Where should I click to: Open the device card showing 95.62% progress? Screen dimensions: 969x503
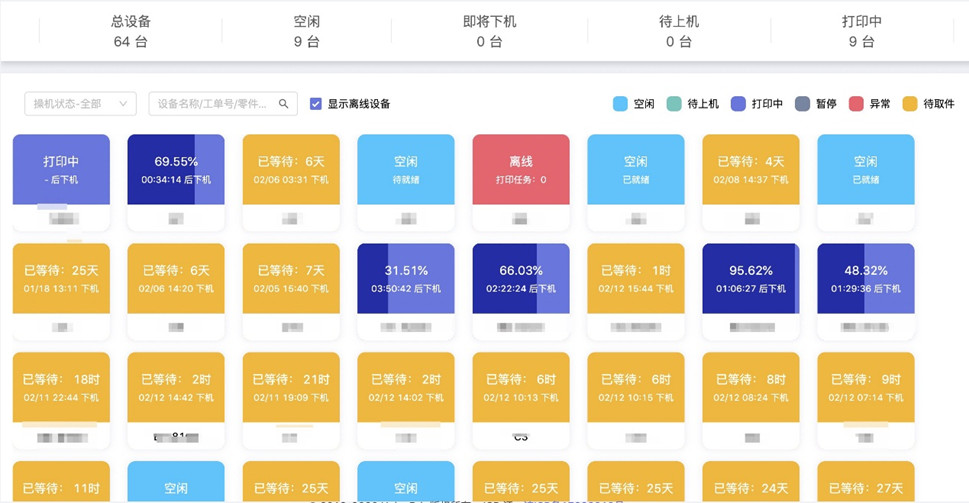(751, 278)
